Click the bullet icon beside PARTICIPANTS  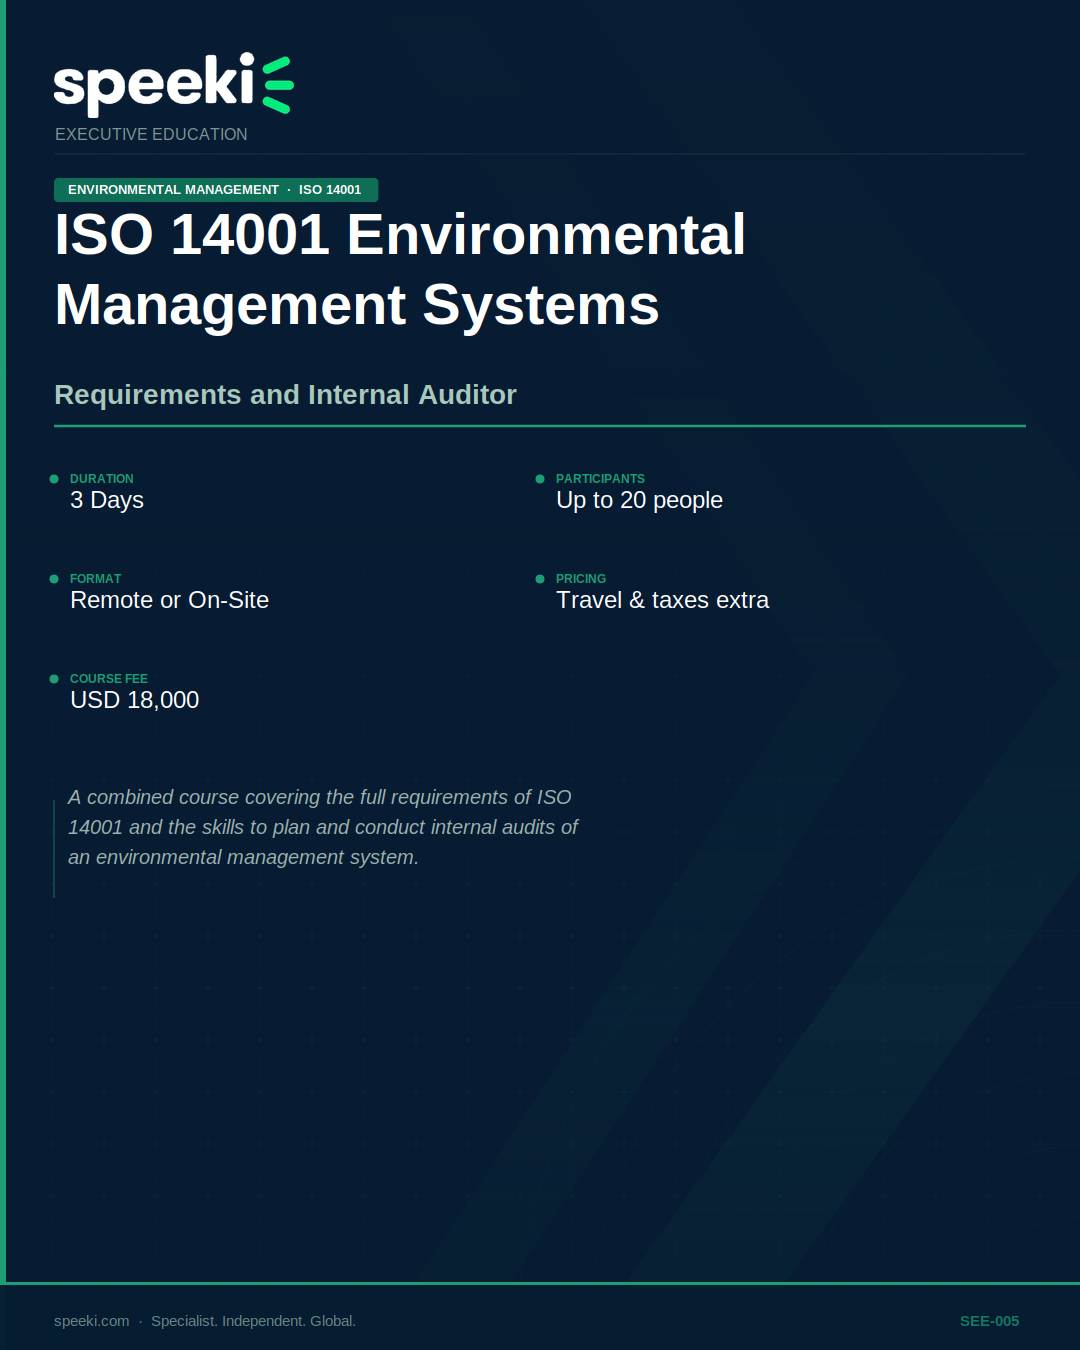(540, 479)
